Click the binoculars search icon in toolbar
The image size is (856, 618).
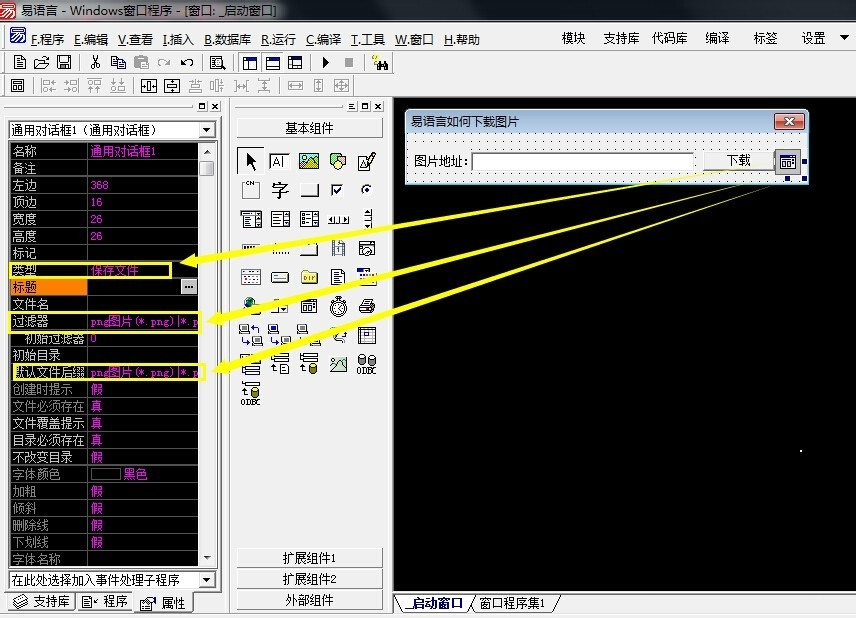[x=380, y=62]
